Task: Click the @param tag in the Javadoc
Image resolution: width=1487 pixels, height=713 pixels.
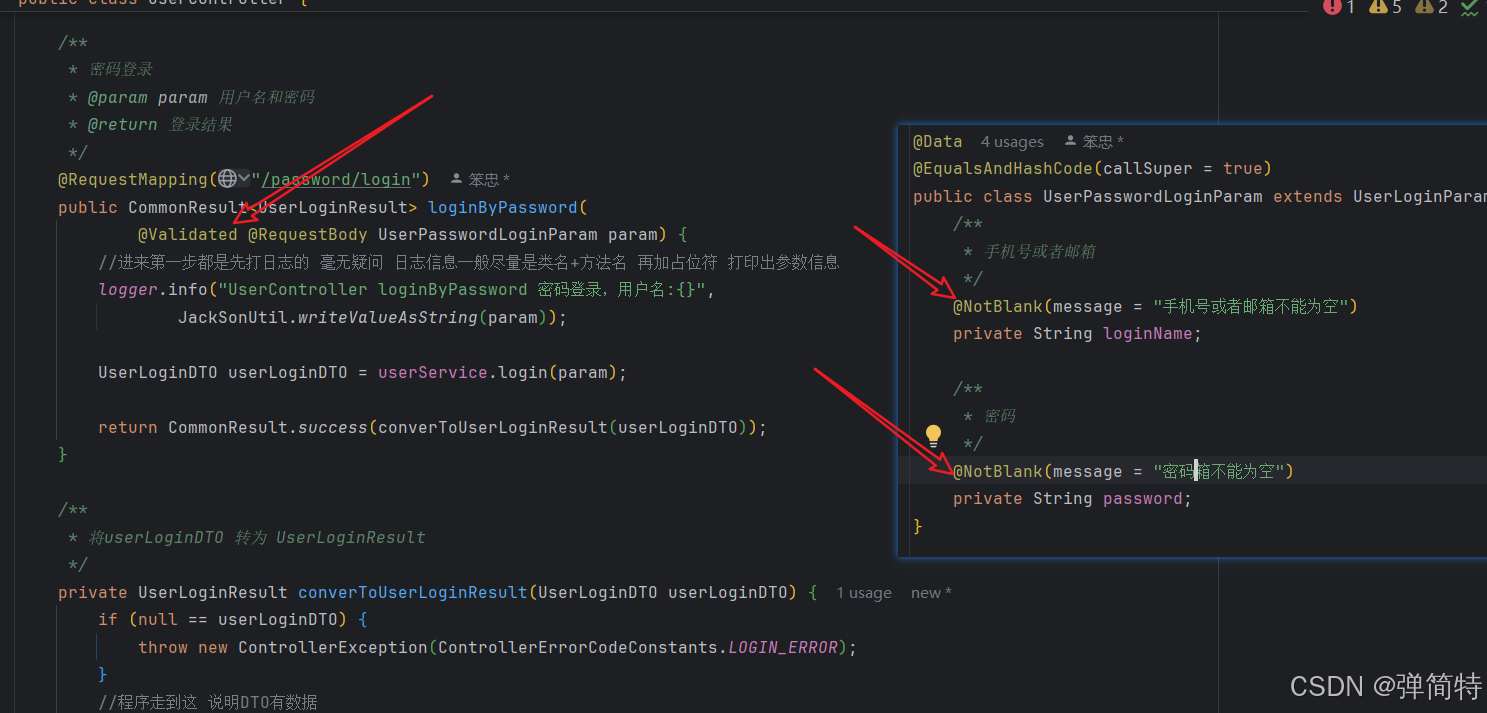Action: 118,97
